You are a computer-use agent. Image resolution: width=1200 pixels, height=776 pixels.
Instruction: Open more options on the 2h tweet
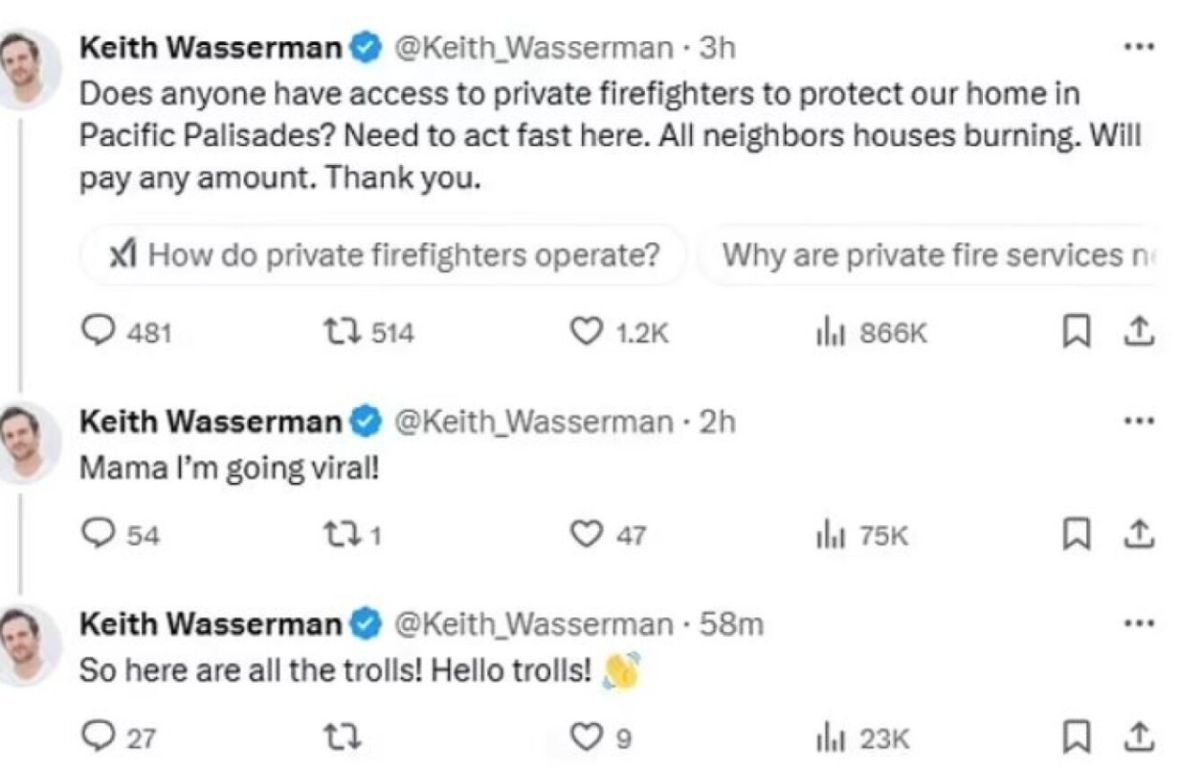(1139, 422)
